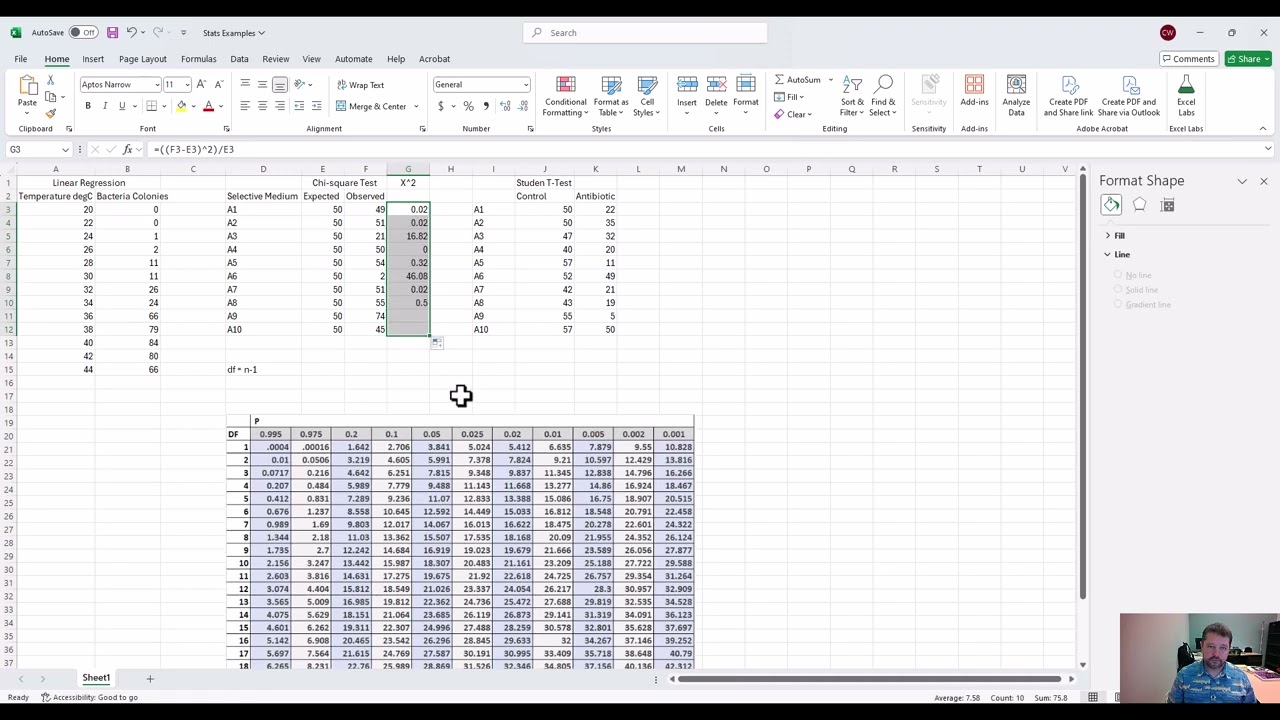Image resolution: width=1280 pixels, height=720 pixels.
Task: Click Create PDF and Share link
Action: pos(1068,96)
